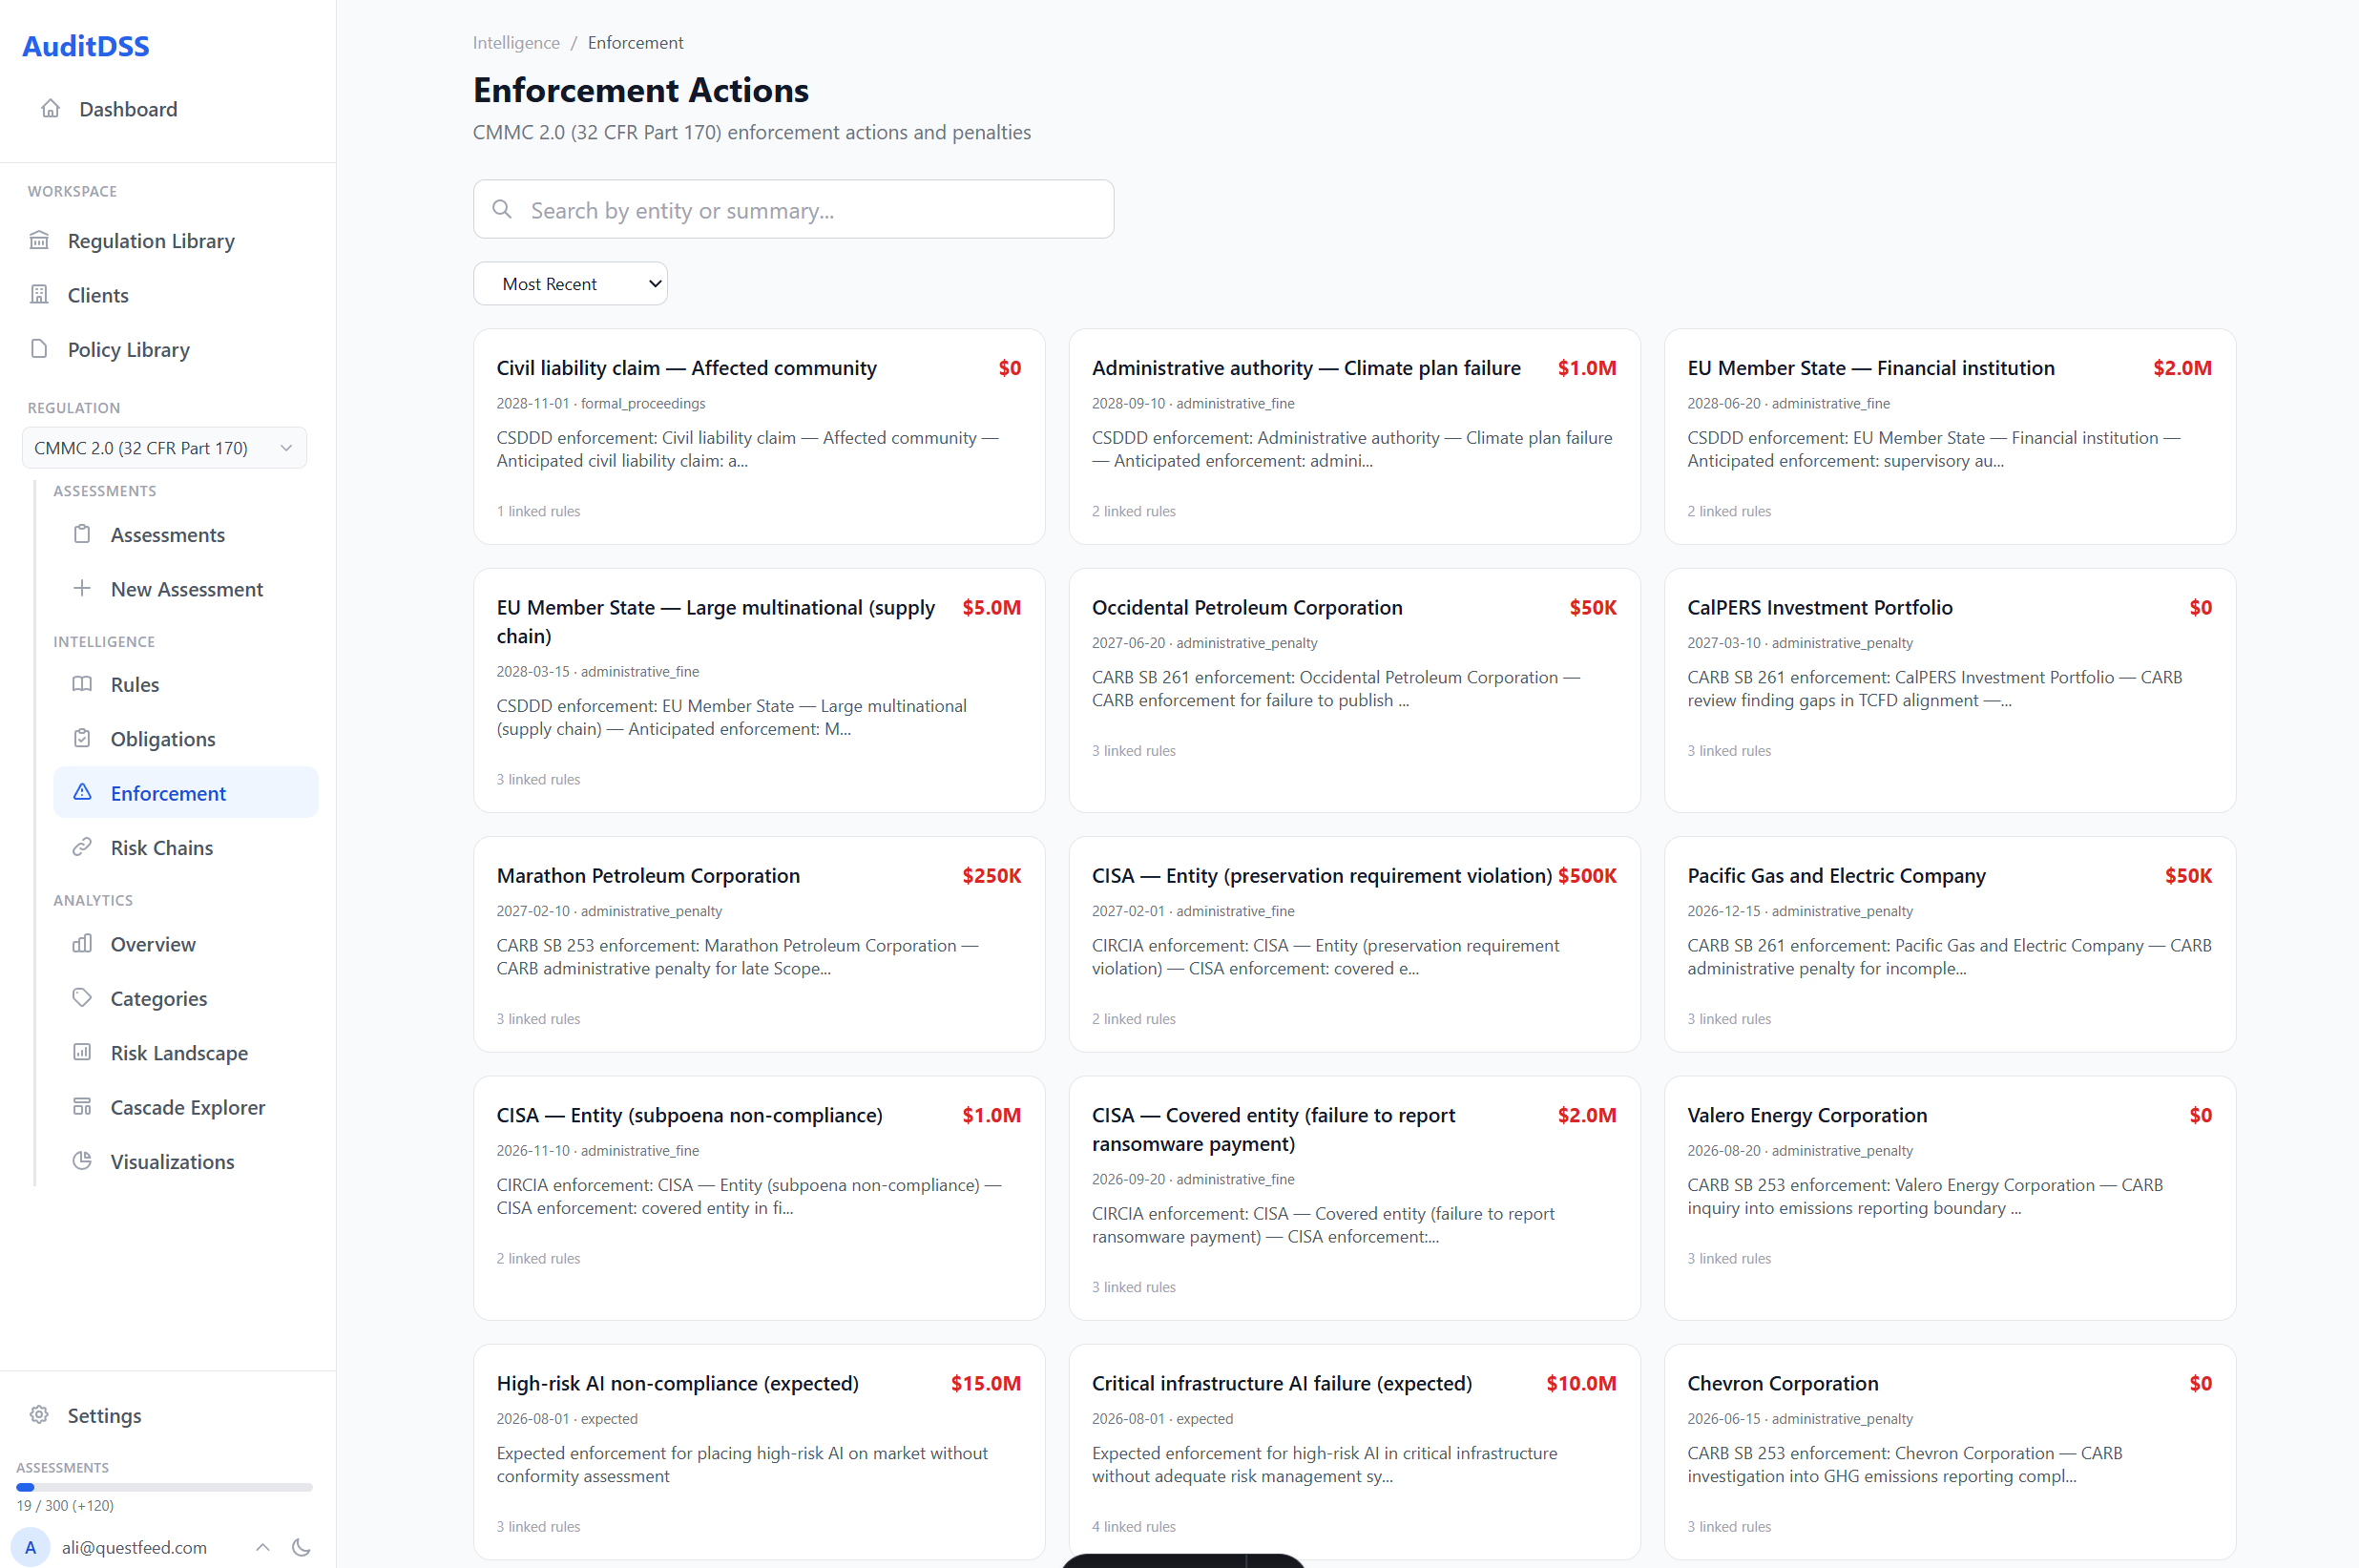This screenshot has width=2359, height=1568.
Task: Click the Regulation Library icon
Action: pos(39,240)
